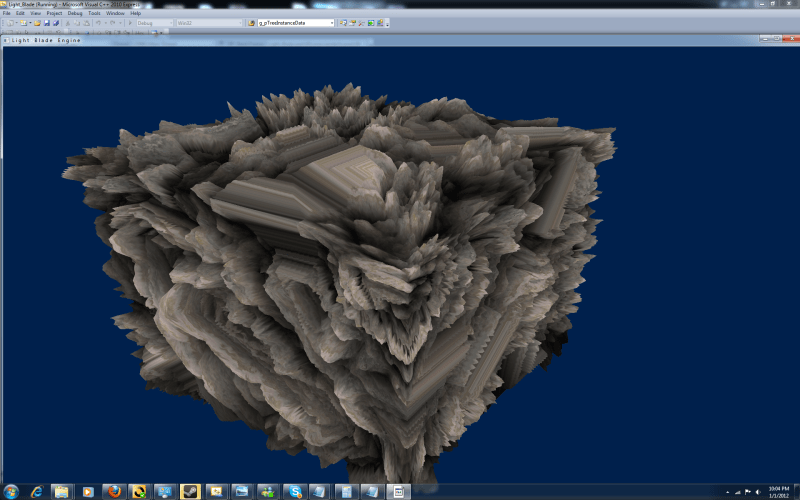800x500 pixels.
Task: Open the Tools menu
Action: 94,13
